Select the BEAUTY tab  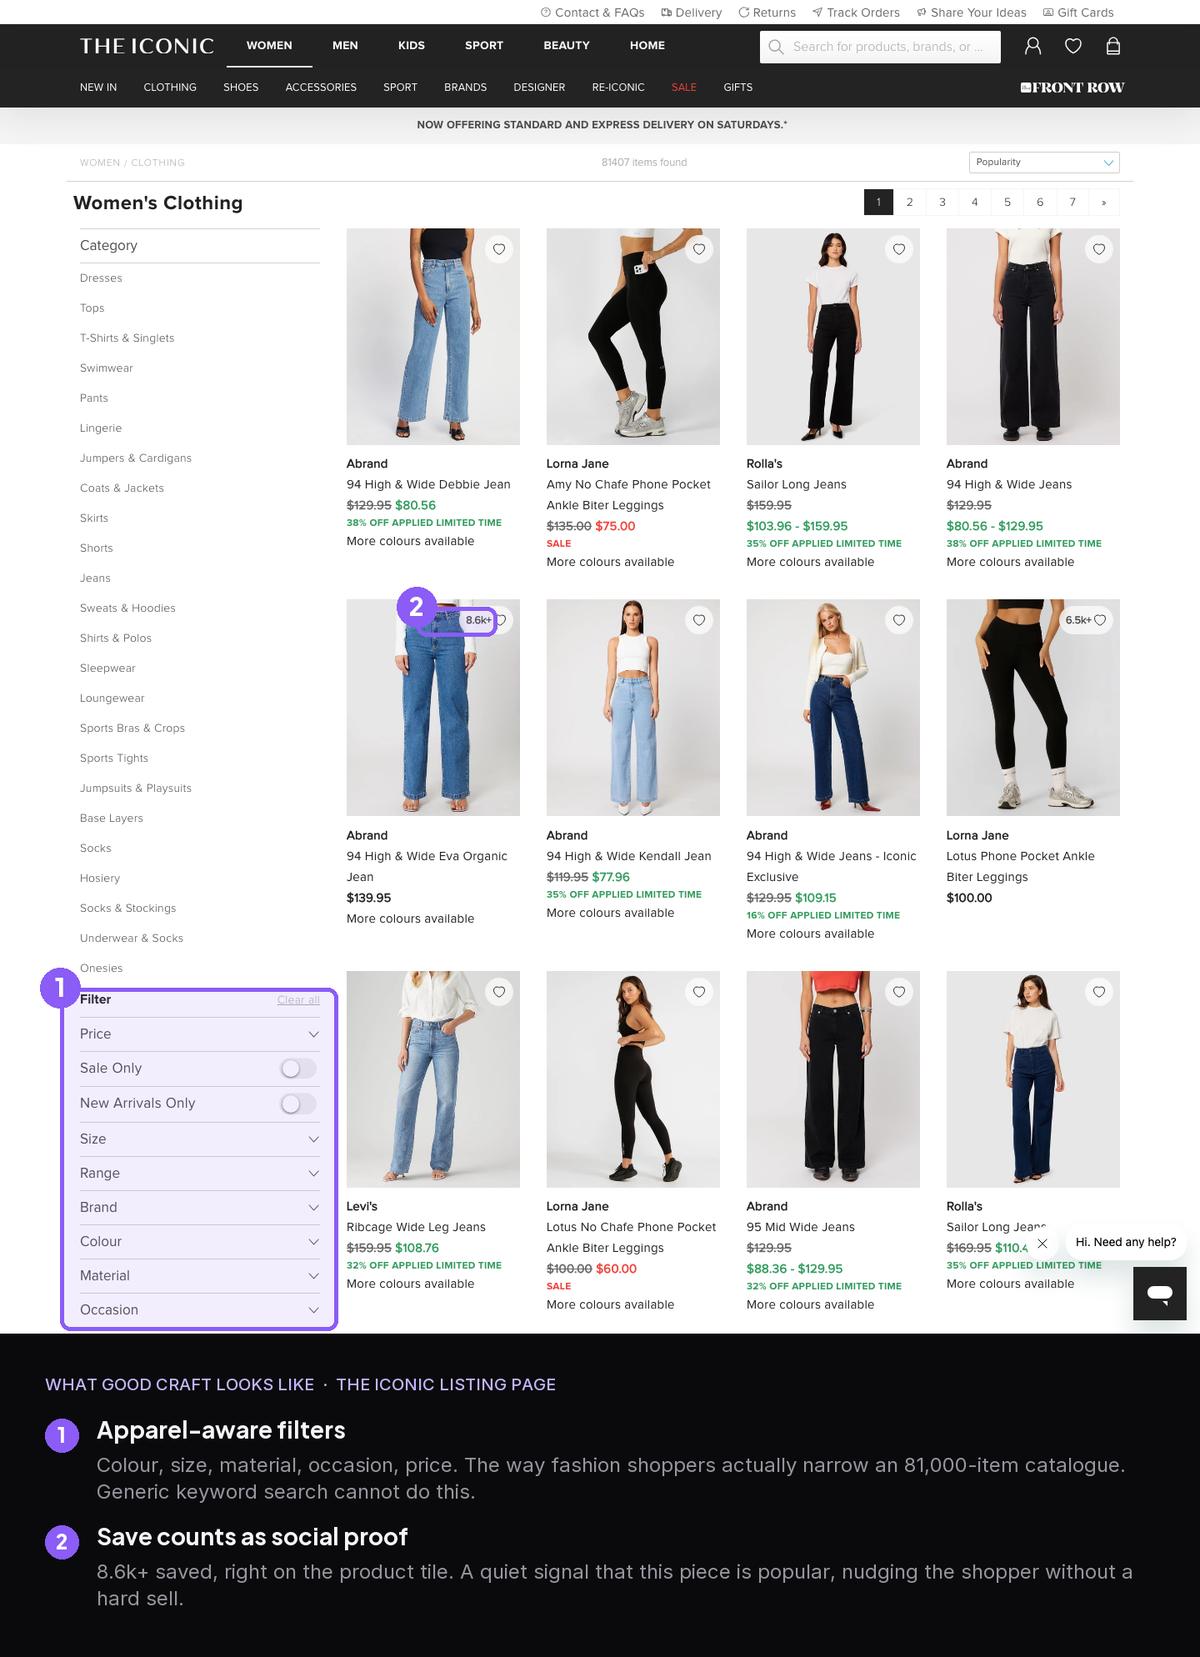[x=566, y=46]
